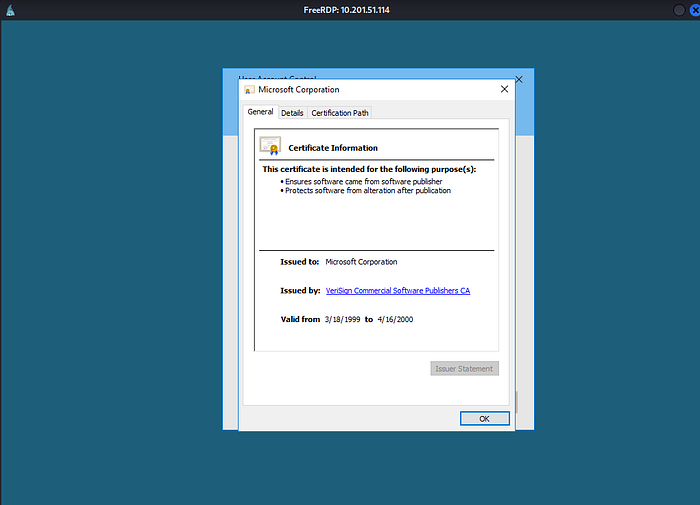Click 'Protects software from alteration after publication' text
Image resolution: width=700 pixels, height=505 pixels.
pyautogui.click(x=368, y=190)
